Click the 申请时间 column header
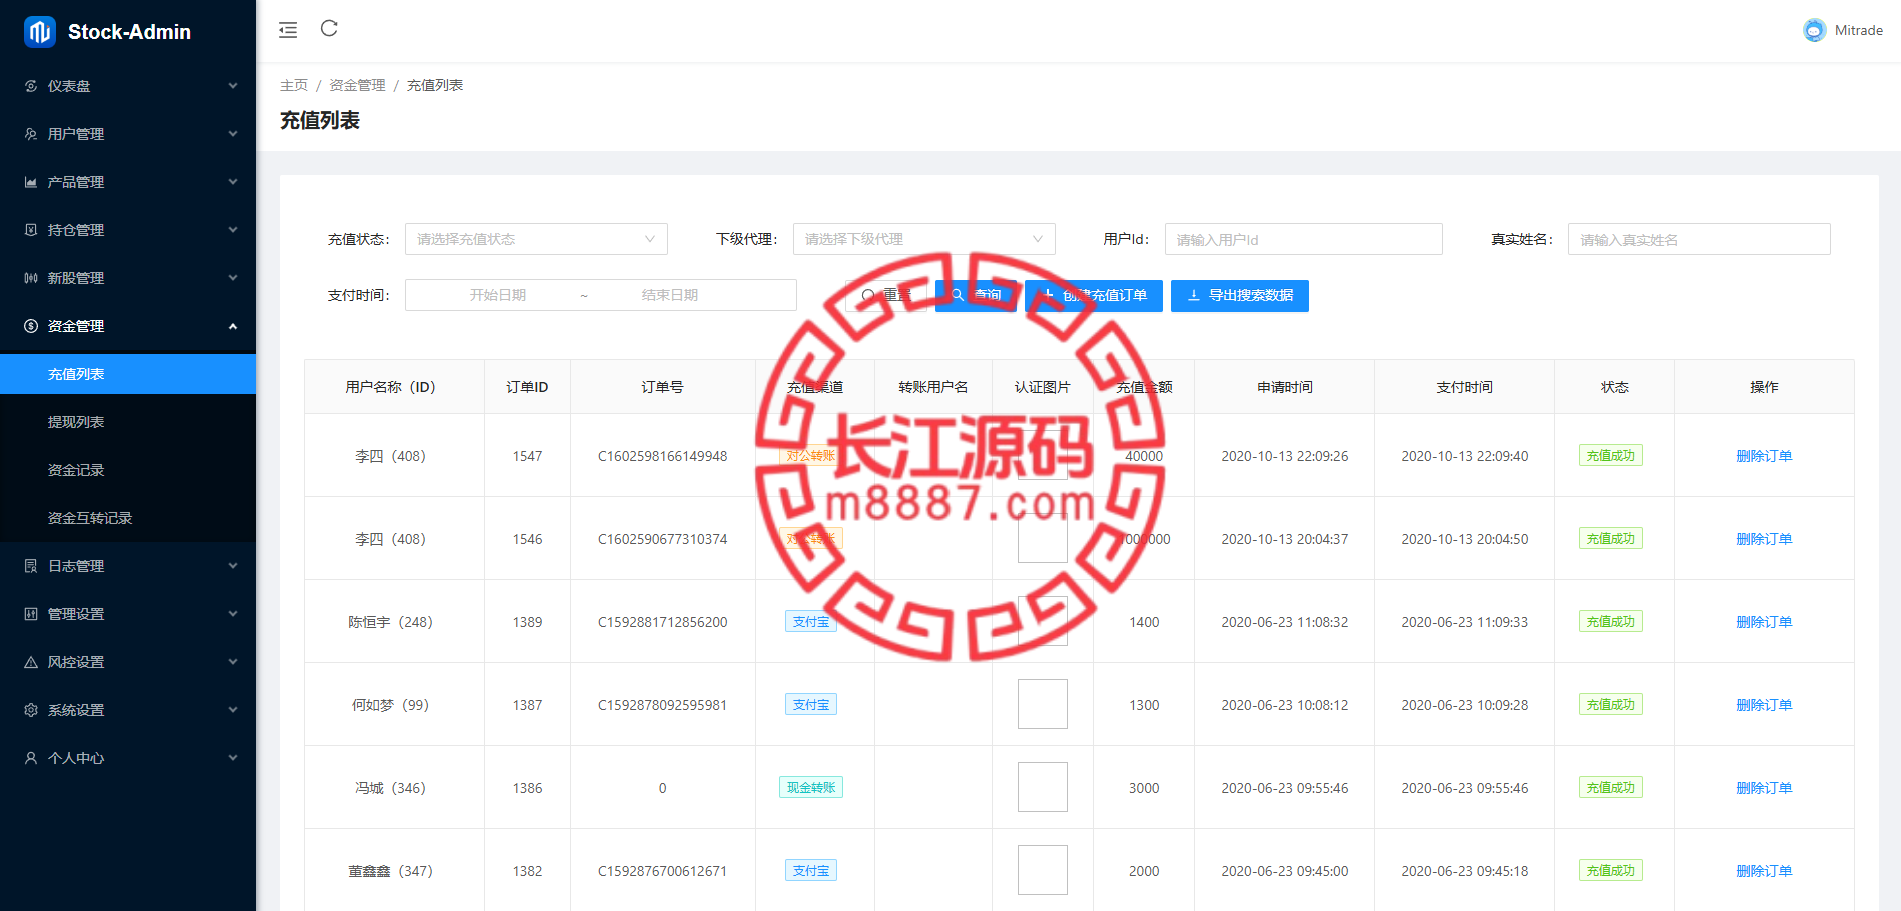This screenshot has width=1901, height=911. pos(1285,387)
